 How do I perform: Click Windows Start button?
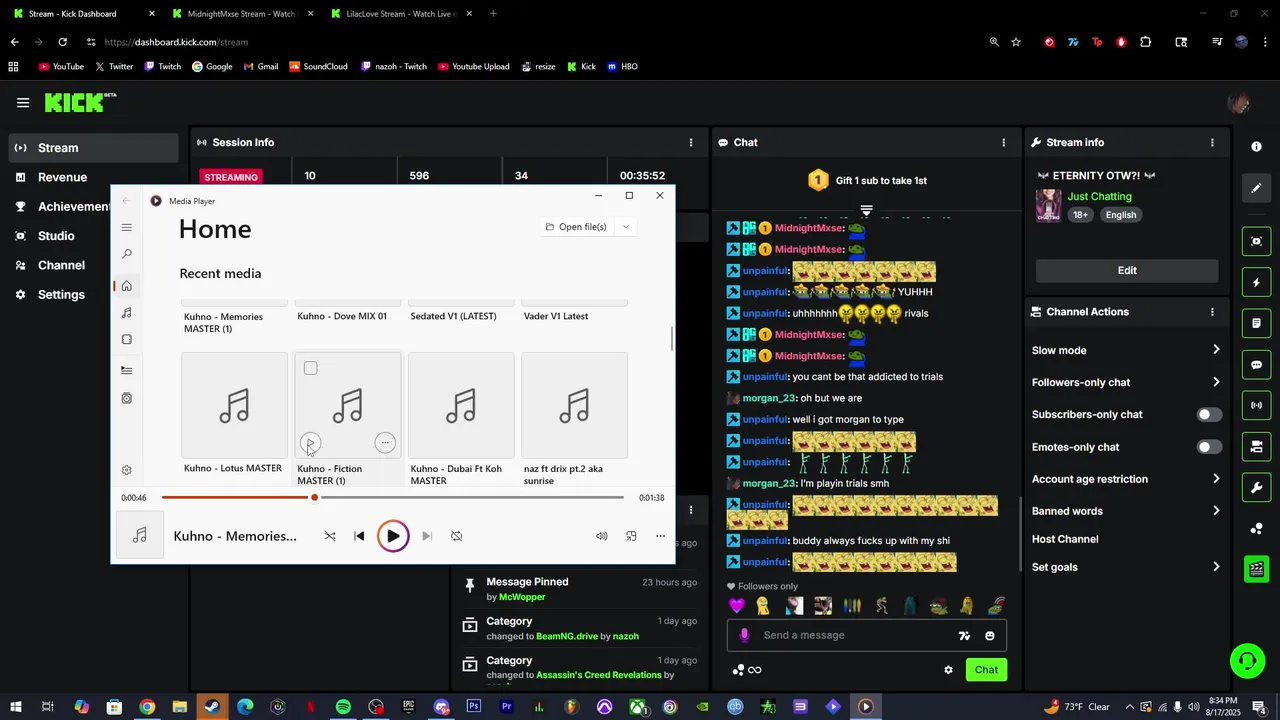point(15,707)
